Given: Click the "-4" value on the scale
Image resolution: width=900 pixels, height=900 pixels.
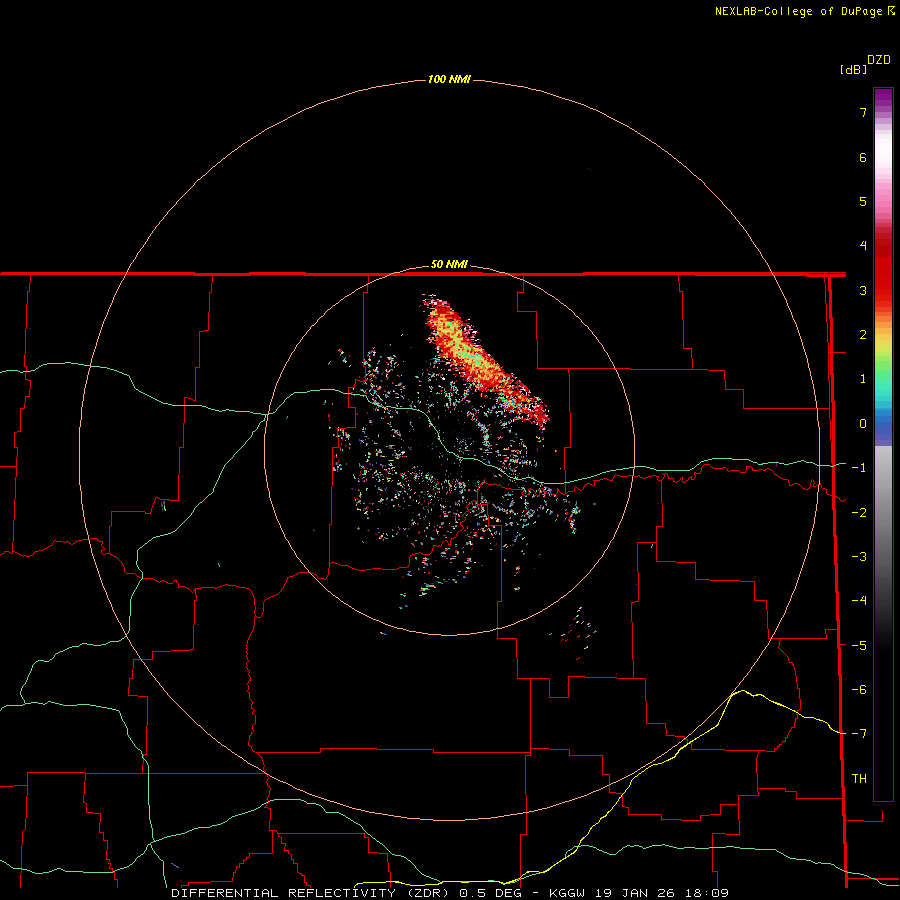Looking at the screenshot, I should [859, 601].
